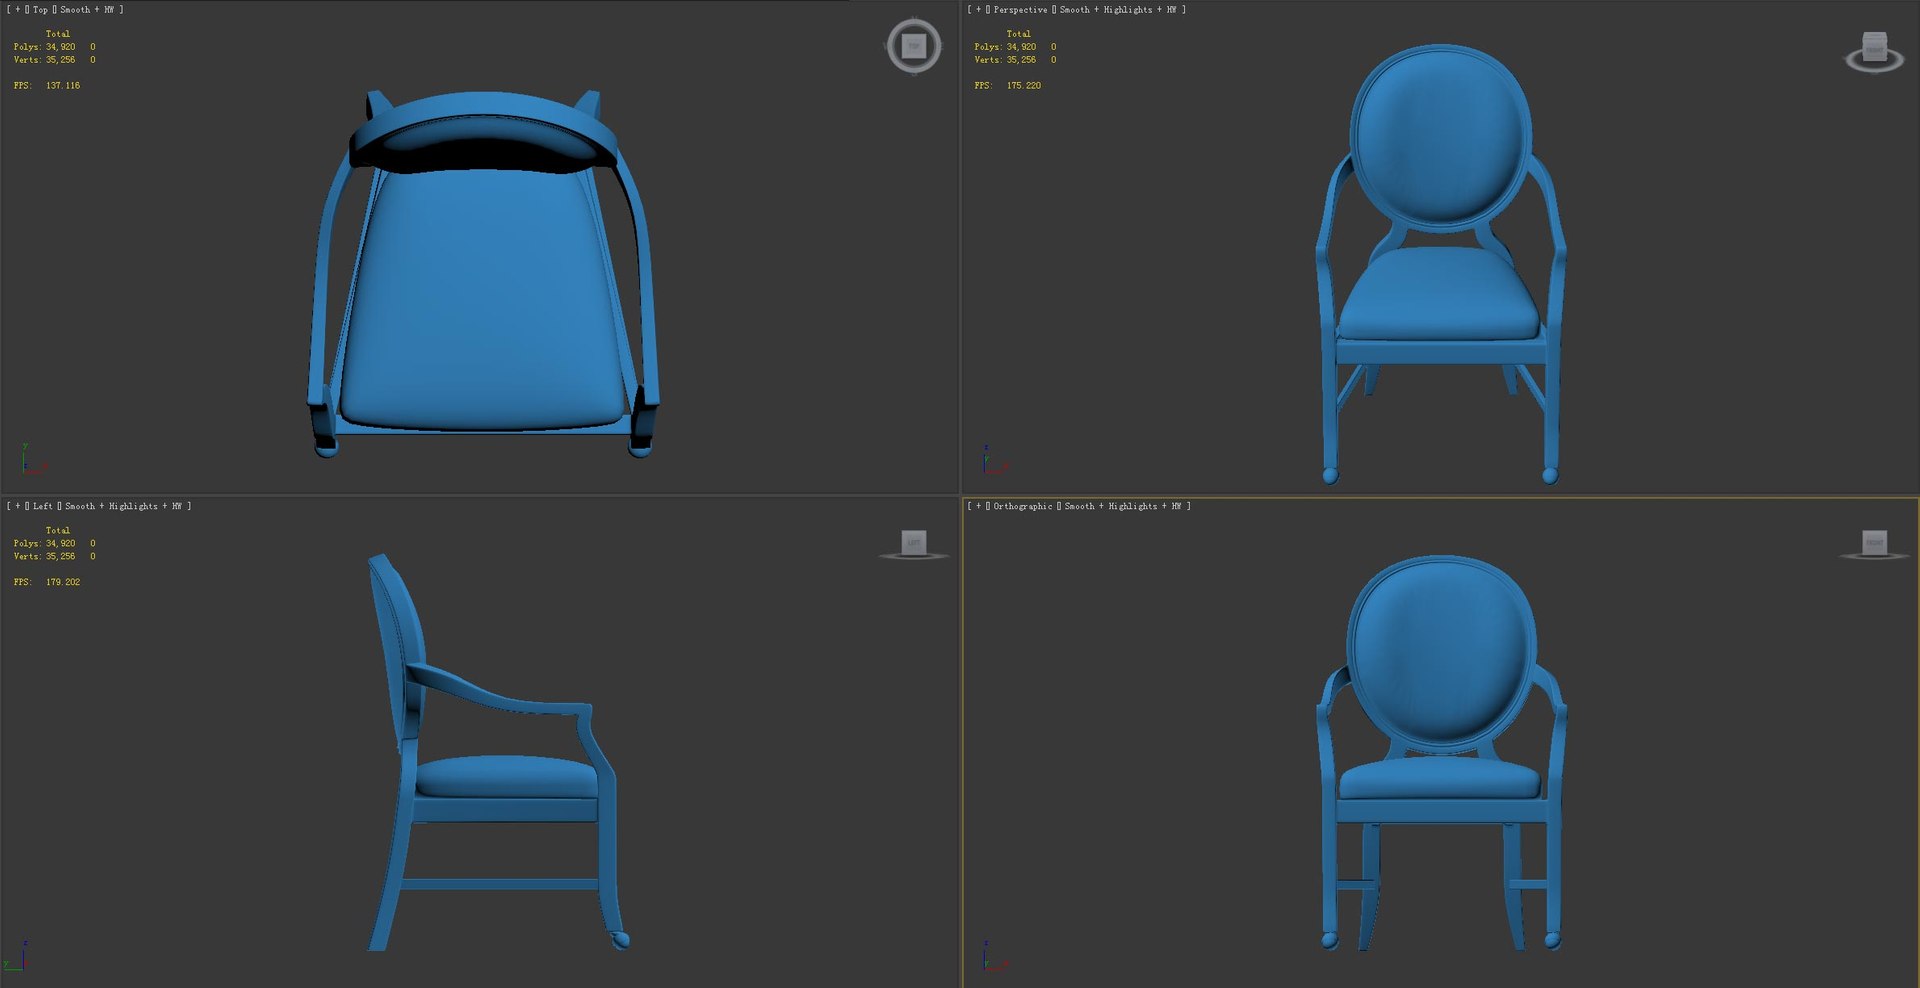Open the plus menu of the Left viewport
This screenshot has width=1920, height=988.
(17, 506)
